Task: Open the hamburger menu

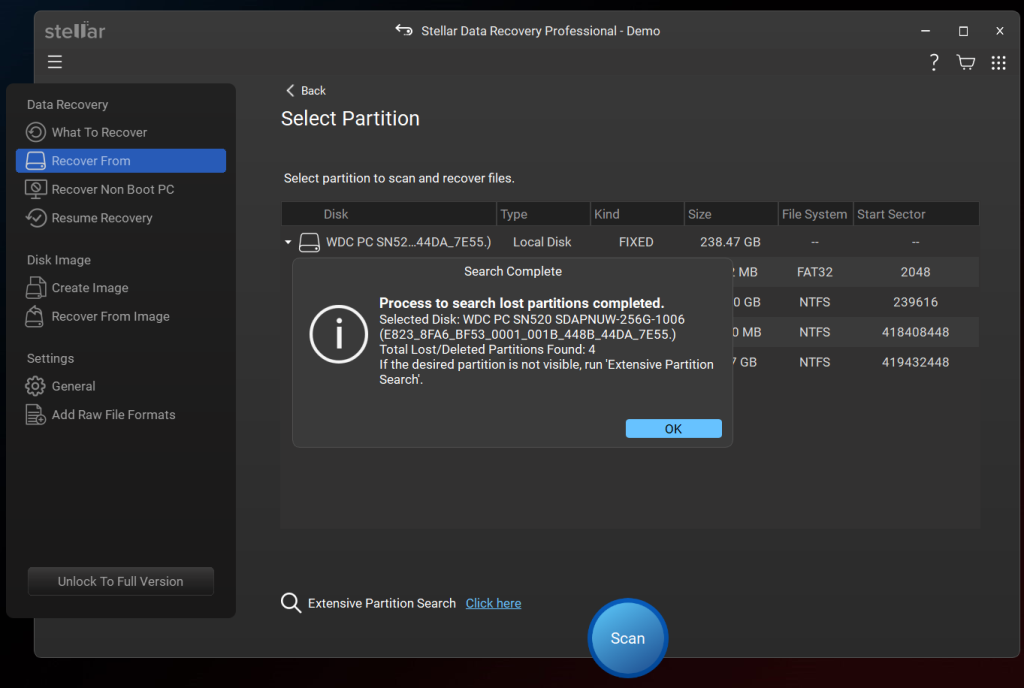Action: [55, 62]
